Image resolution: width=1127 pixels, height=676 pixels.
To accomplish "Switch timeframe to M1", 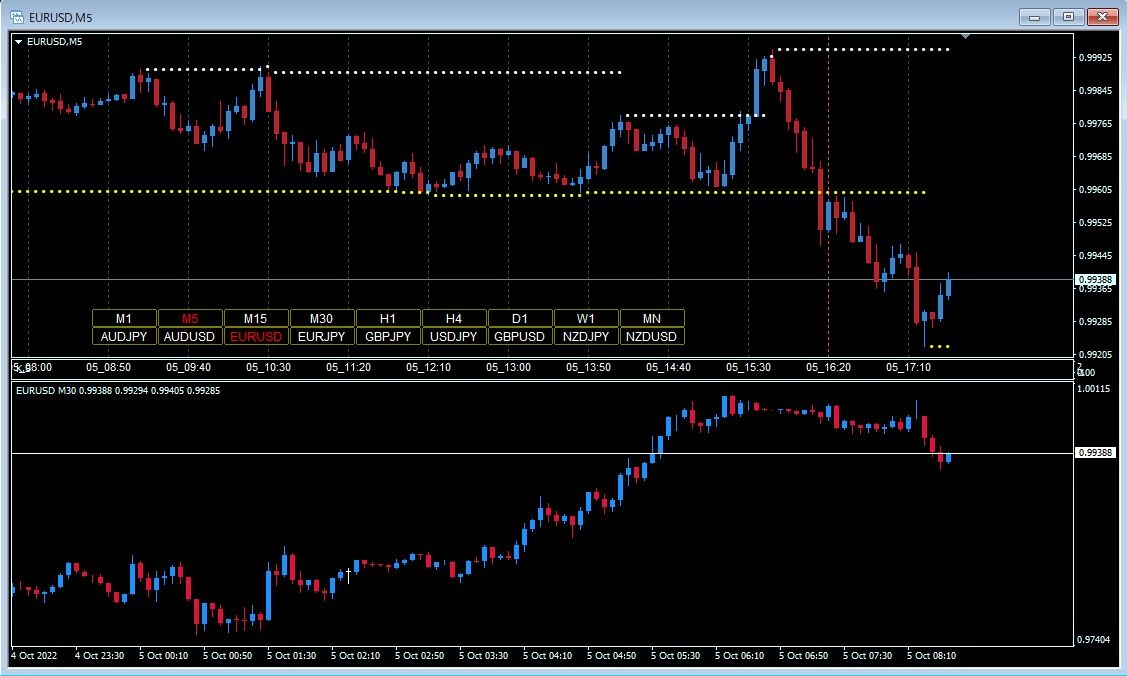I will (x=124, y=318).
